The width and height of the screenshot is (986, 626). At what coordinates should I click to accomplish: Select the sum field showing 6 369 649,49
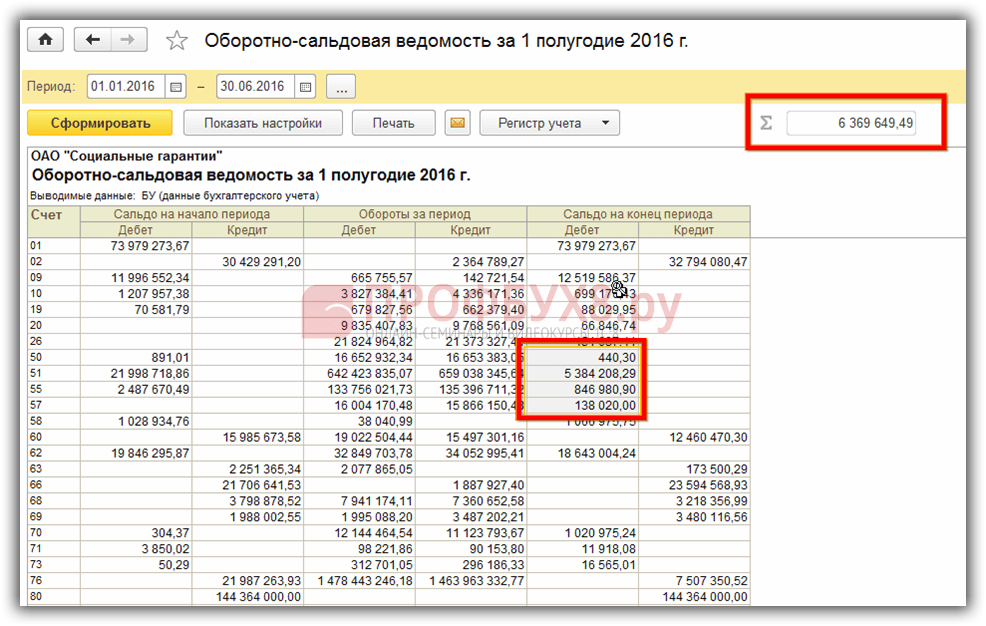(851, 123)
